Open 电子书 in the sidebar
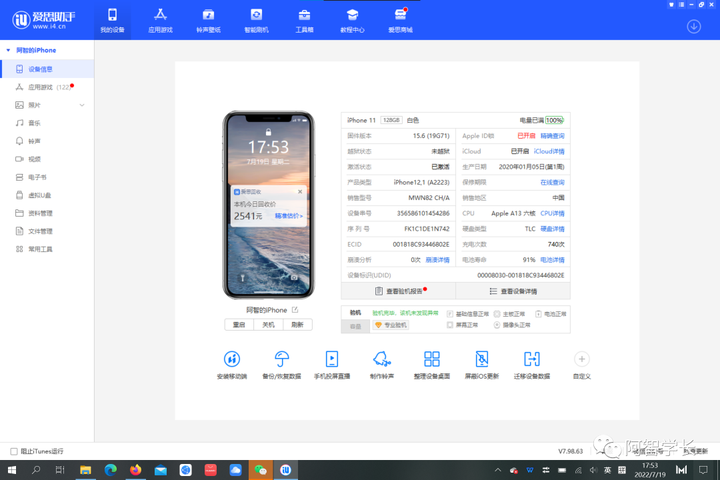720x480 pixels. coord(47,177)
